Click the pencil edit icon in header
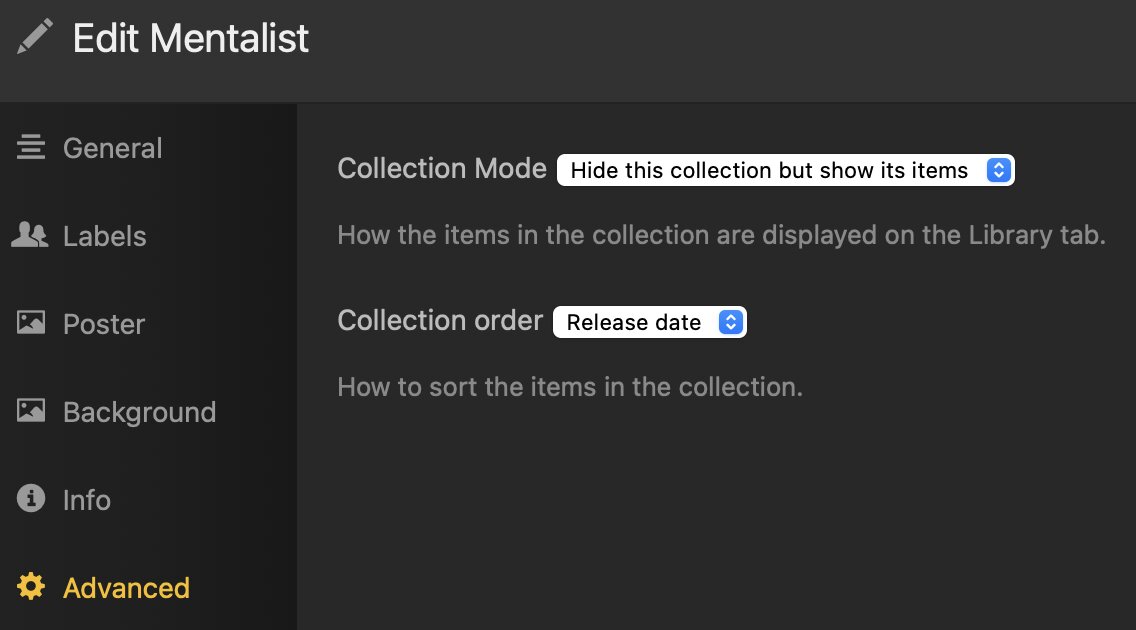 coord(34,39)
